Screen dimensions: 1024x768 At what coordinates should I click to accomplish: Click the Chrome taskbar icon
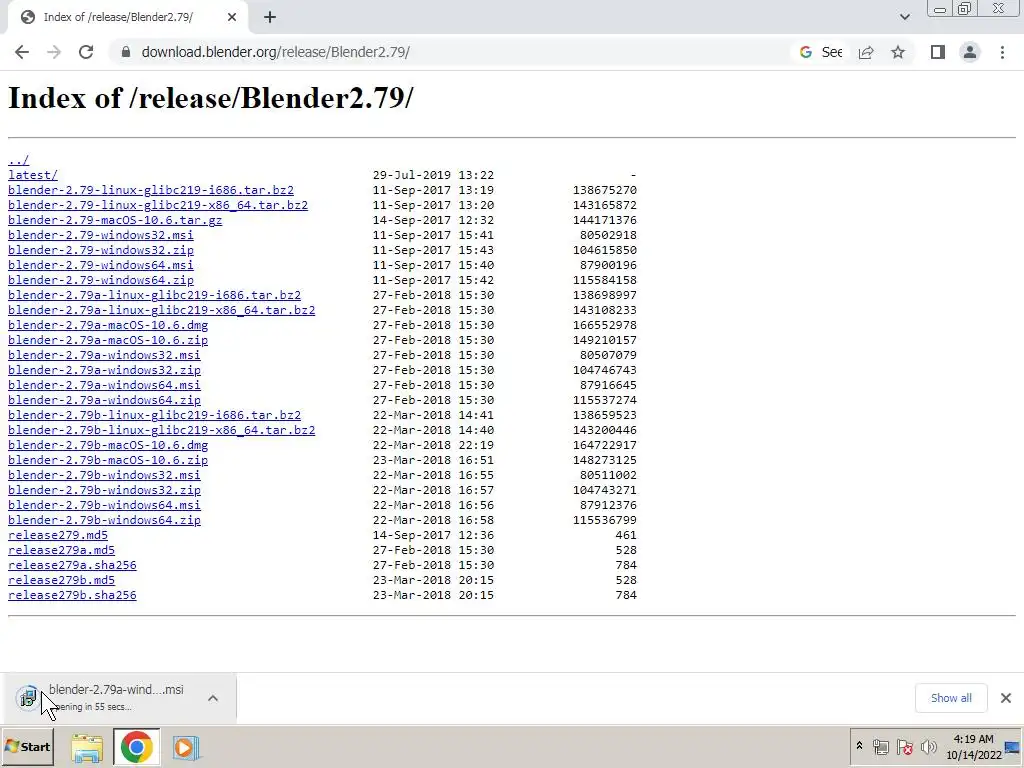136,748
